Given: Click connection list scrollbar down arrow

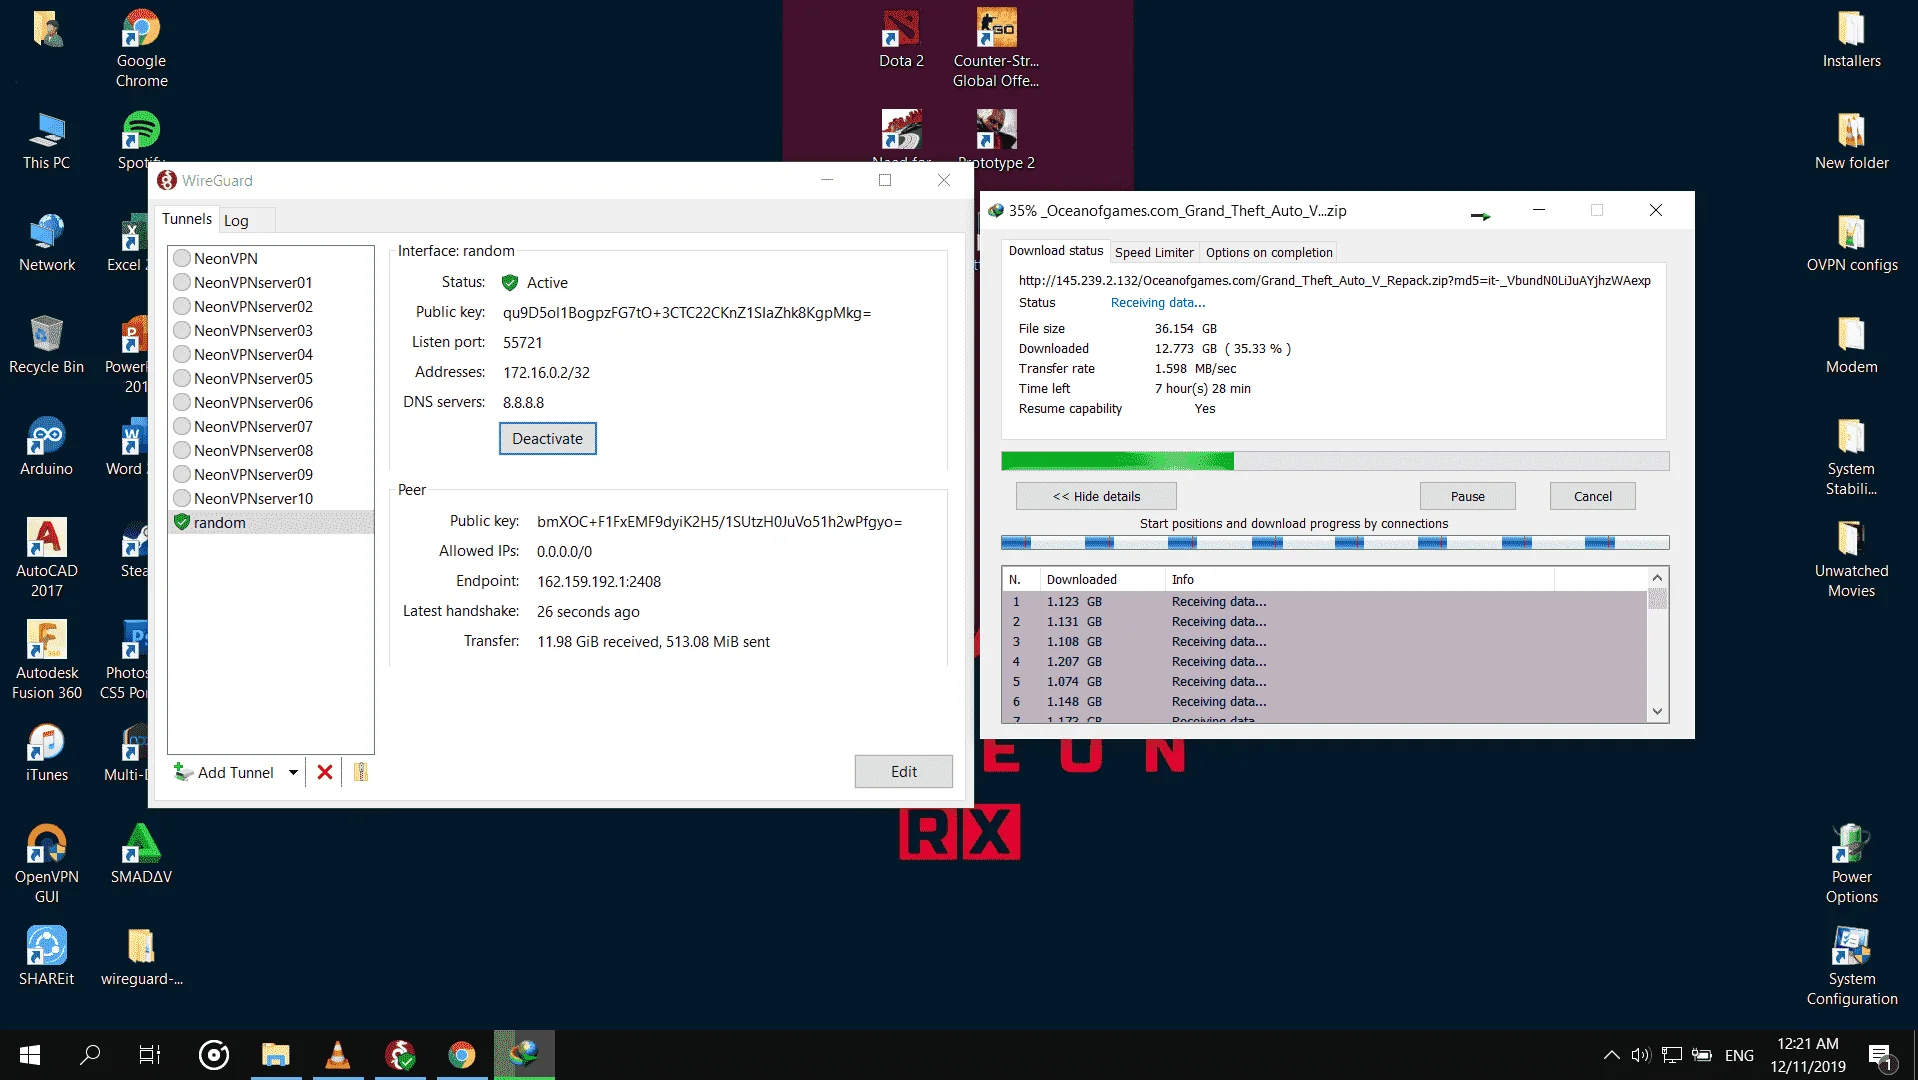Looking at the screenshot, I should pyautogui.click(x=1657, y=711).
